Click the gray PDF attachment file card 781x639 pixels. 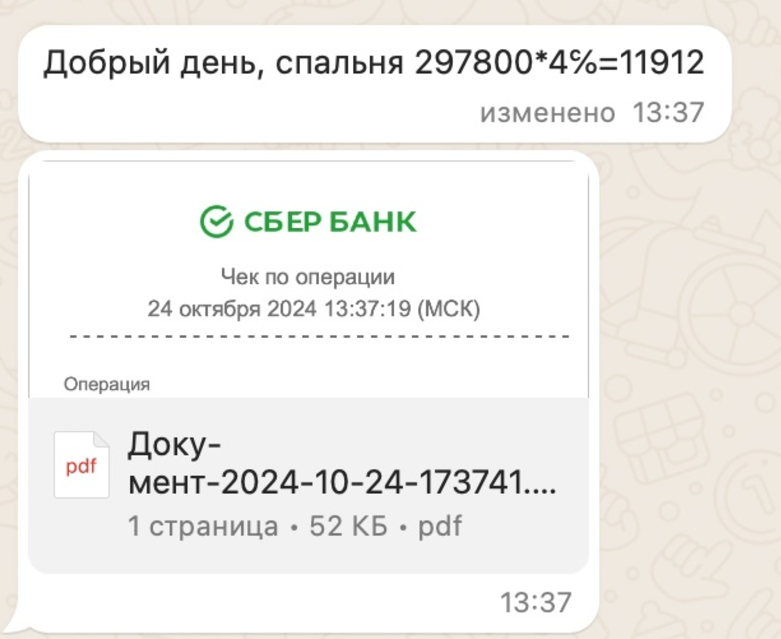(308, 486)
